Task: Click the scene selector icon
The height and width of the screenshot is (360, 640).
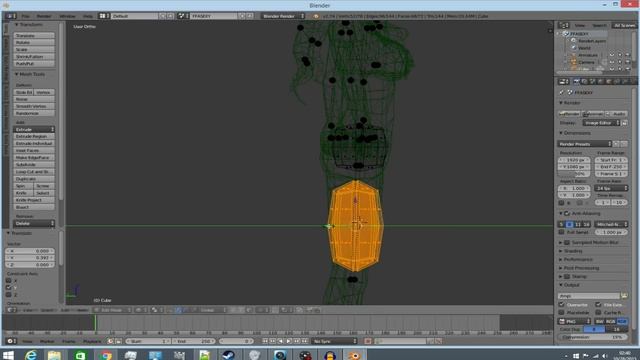Action: tap(182, 16)
